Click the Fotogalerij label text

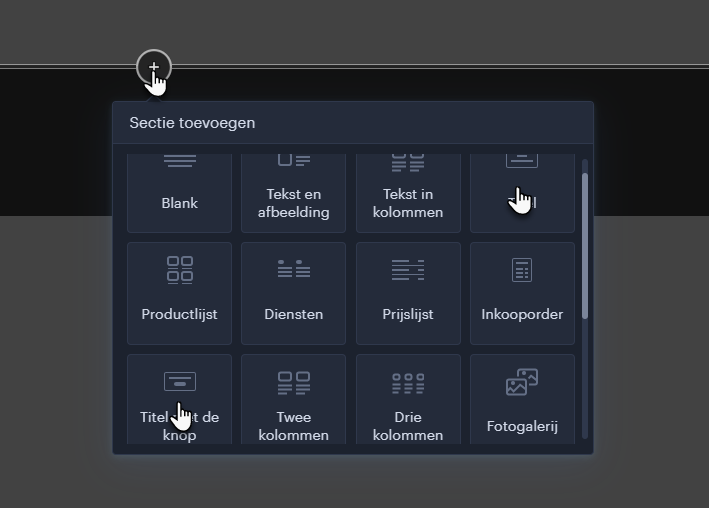tap(522, 426)
